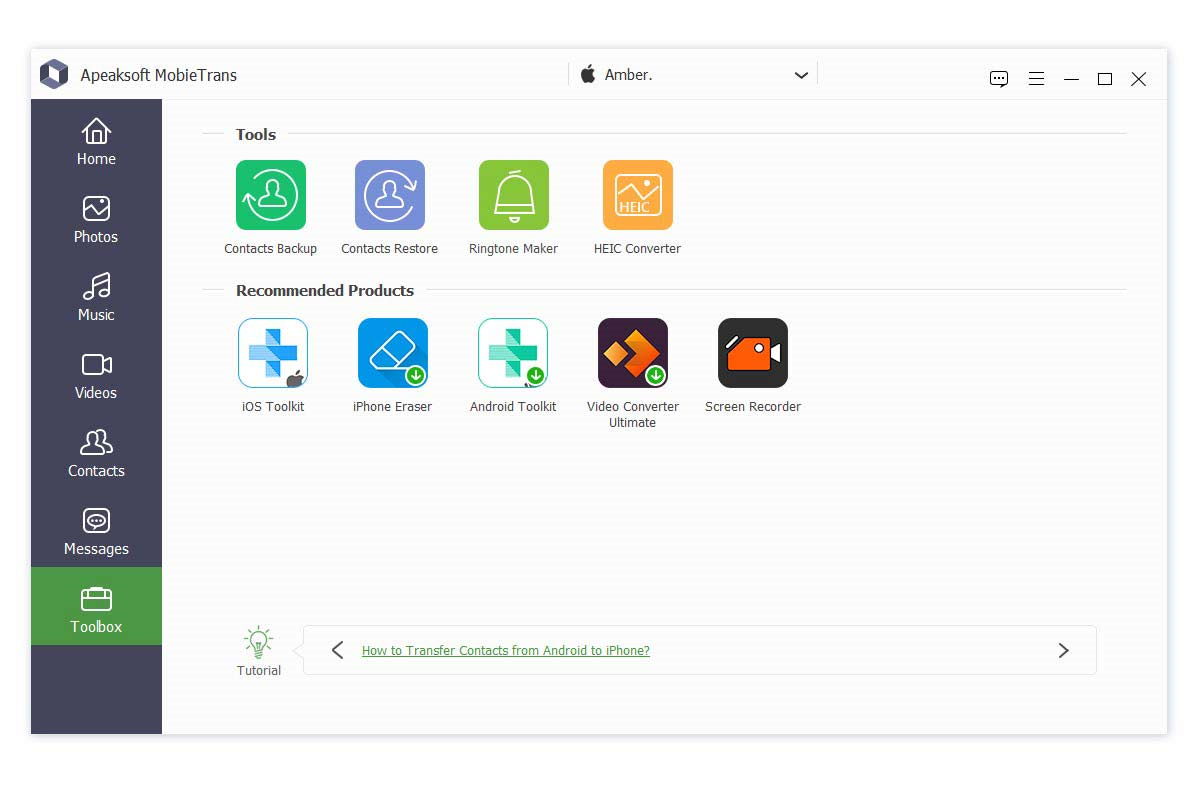Select Contacts in the sidebar
Image resolution: width=1200 pixels, height=800 pixels.
[96, 454]
